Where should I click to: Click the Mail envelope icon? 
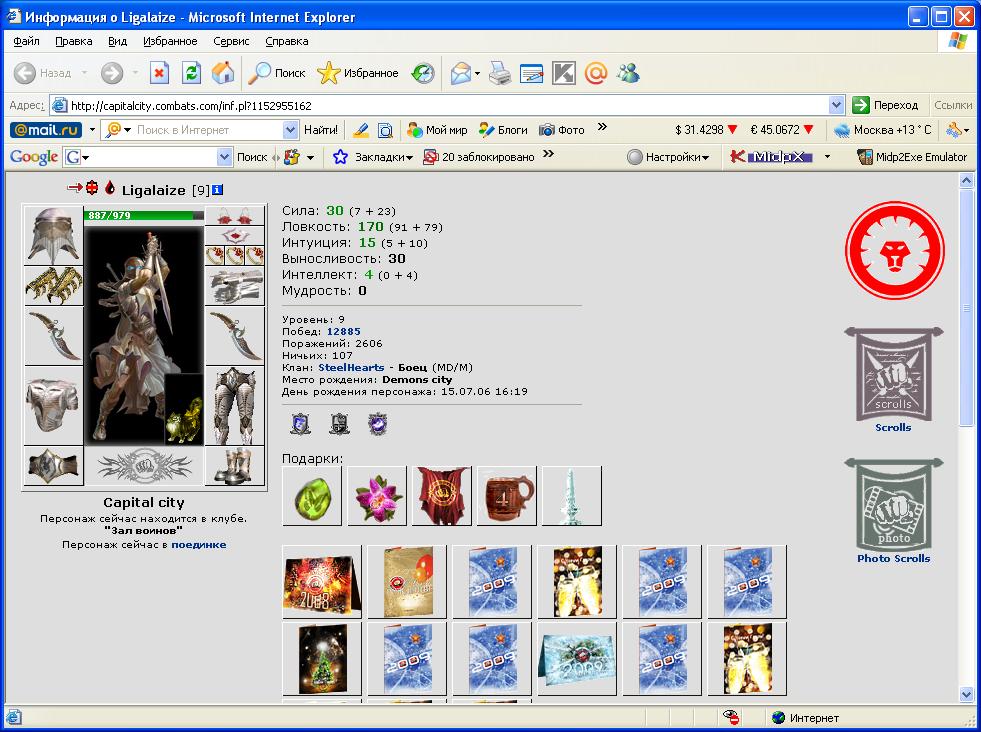pyautogui.click(x=461, y=73)
